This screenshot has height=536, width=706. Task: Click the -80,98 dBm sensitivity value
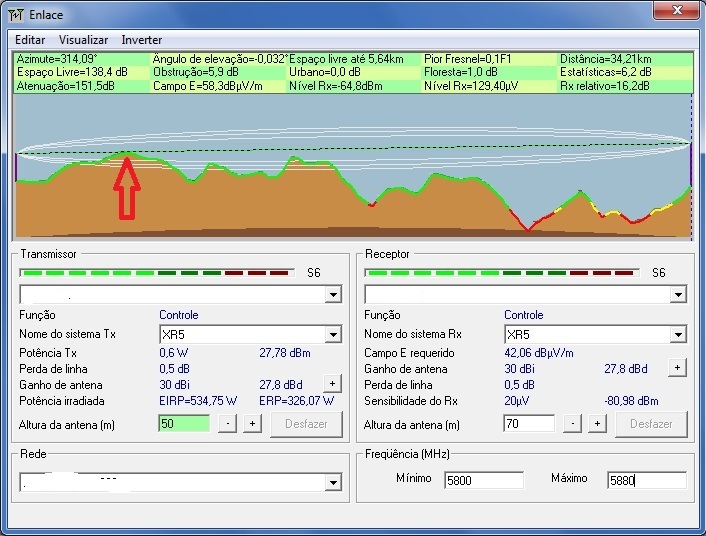click(x=631, y=401)
